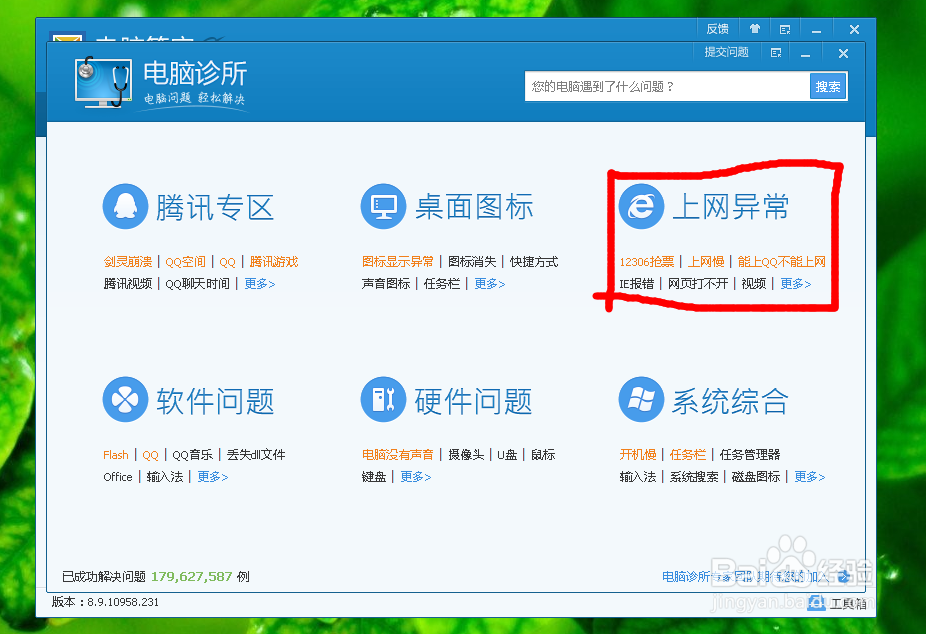
Task: Expand 更多 under 上网异常
Action: [x=795, y=284]
